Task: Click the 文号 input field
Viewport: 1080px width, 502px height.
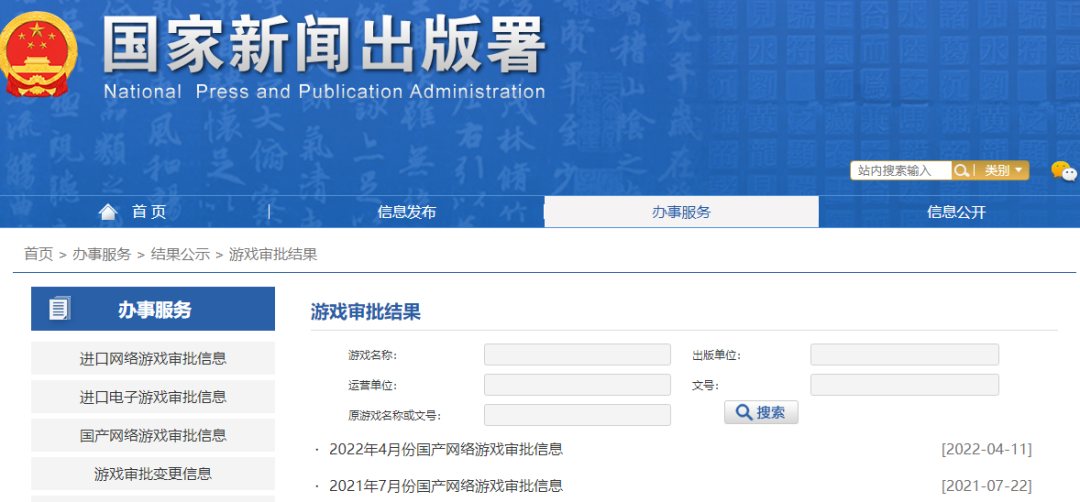Action: (x=904, y=385)
